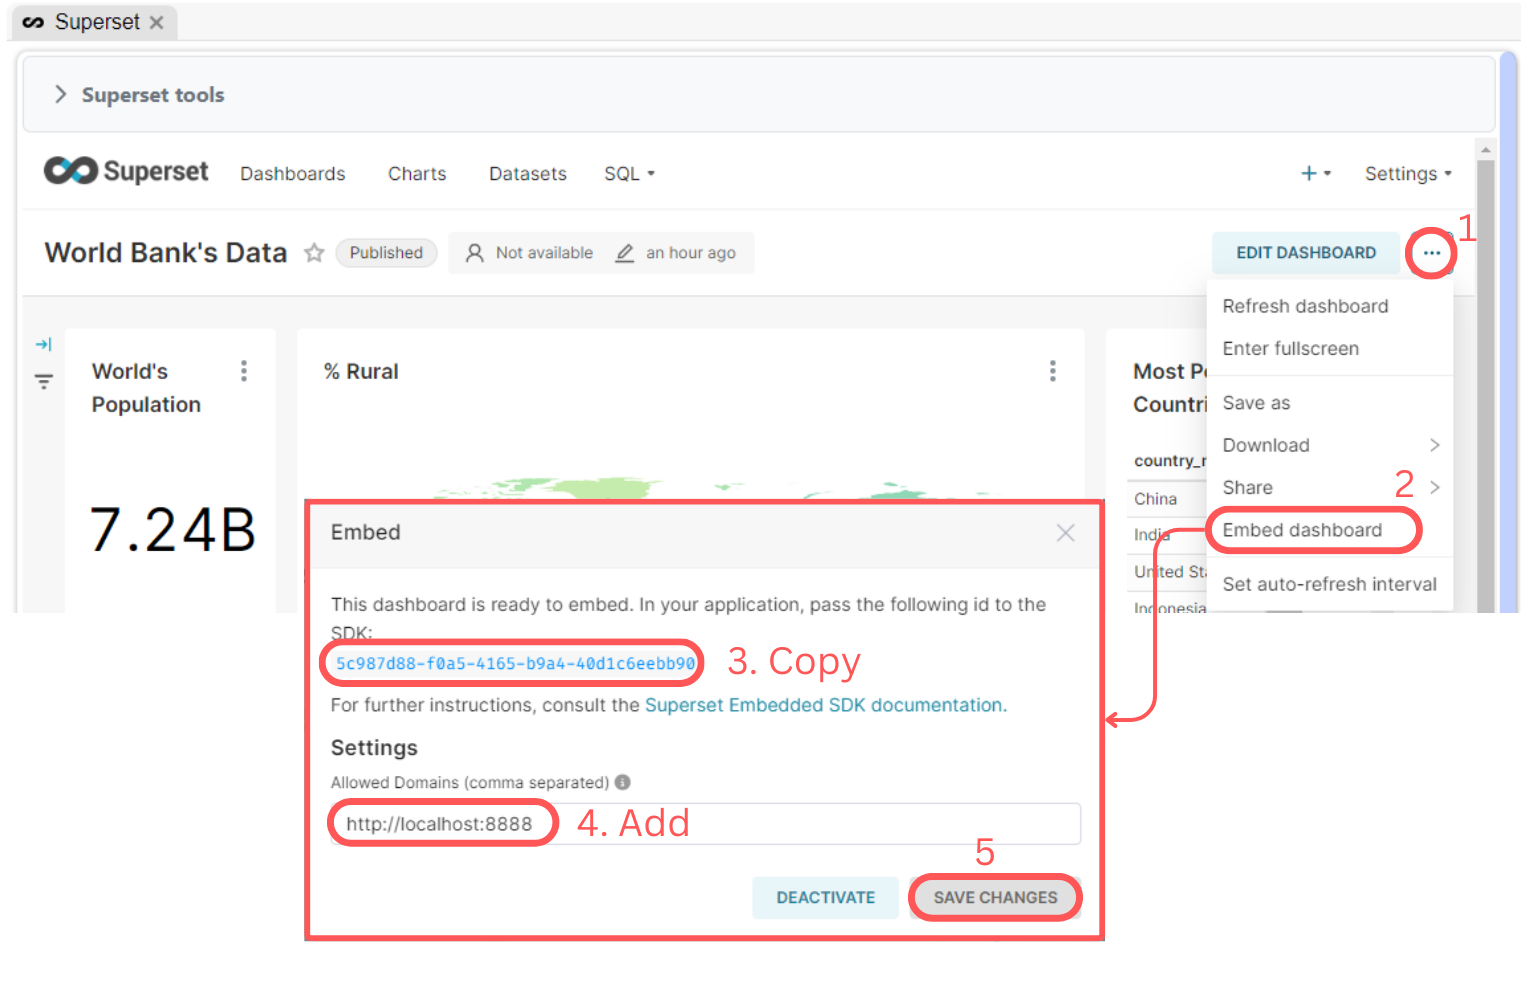The image size is (1531, 997).
Task: Close the Embed dialog with the X
Action: click(x=1065, y=533)
